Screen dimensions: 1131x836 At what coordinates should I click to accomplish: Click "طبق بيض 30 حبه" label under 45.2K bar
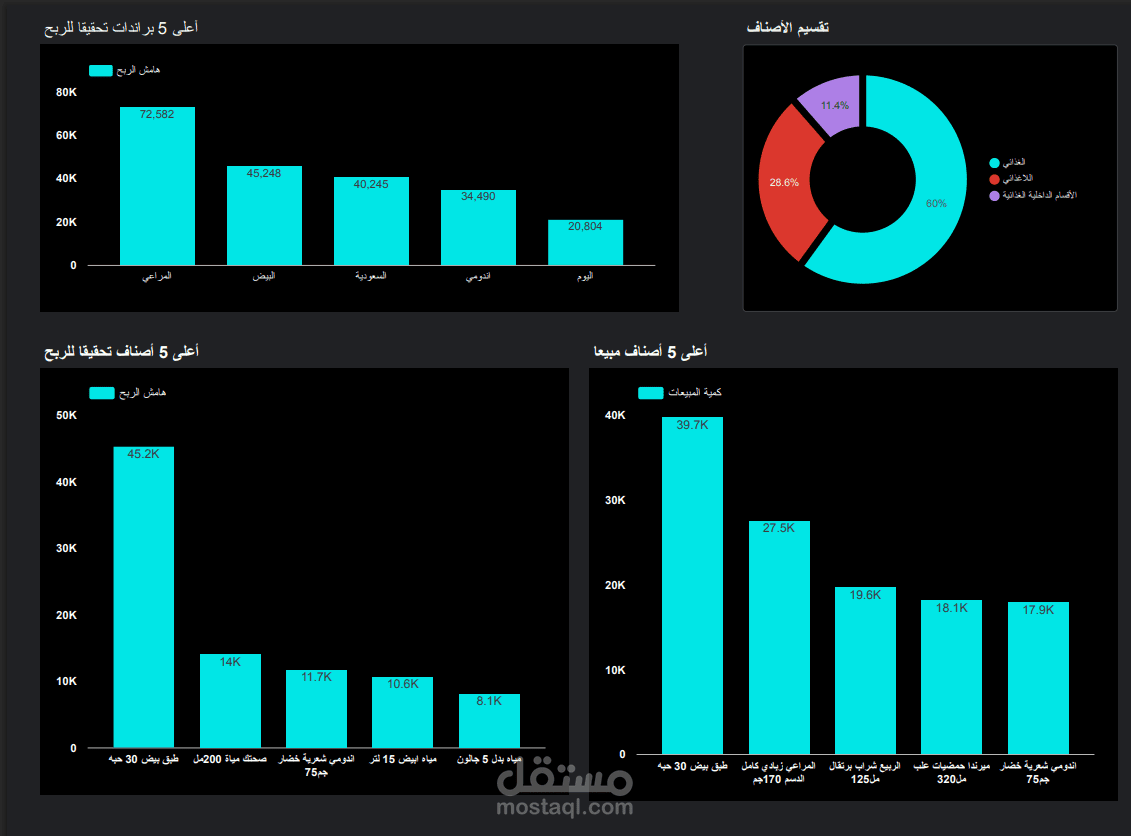(144, 759)
